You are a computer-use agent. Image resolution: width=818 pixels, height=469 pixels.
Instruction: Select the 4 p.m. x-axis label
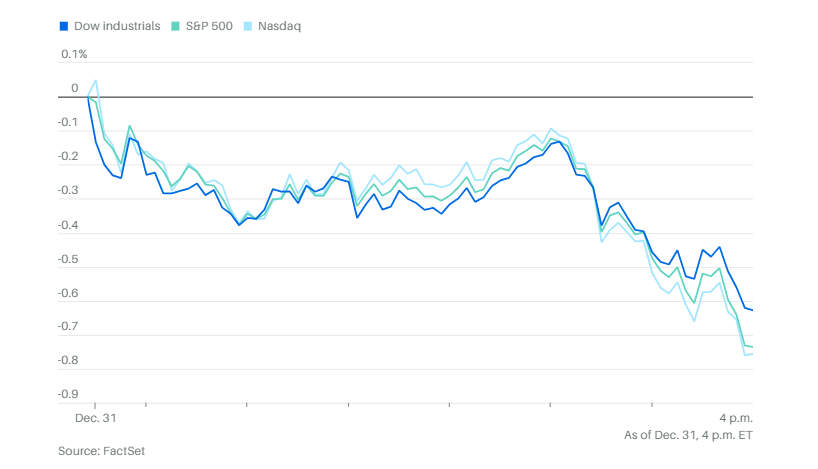click(x=735, y=418)
